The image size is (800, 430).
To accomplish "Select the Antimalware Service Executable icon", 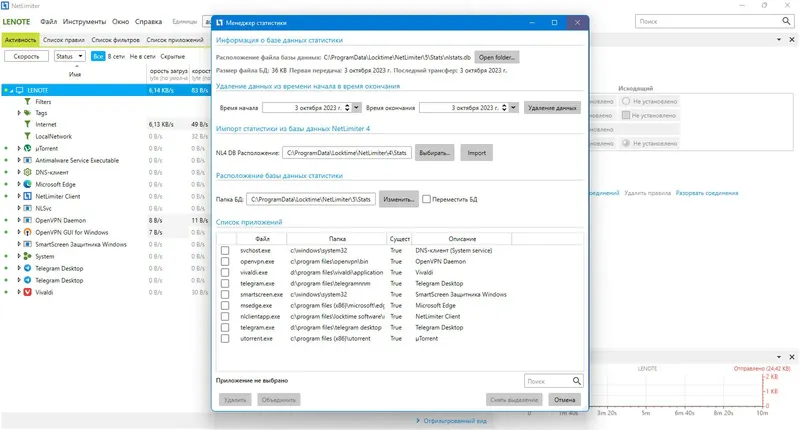I will [28, 160].
